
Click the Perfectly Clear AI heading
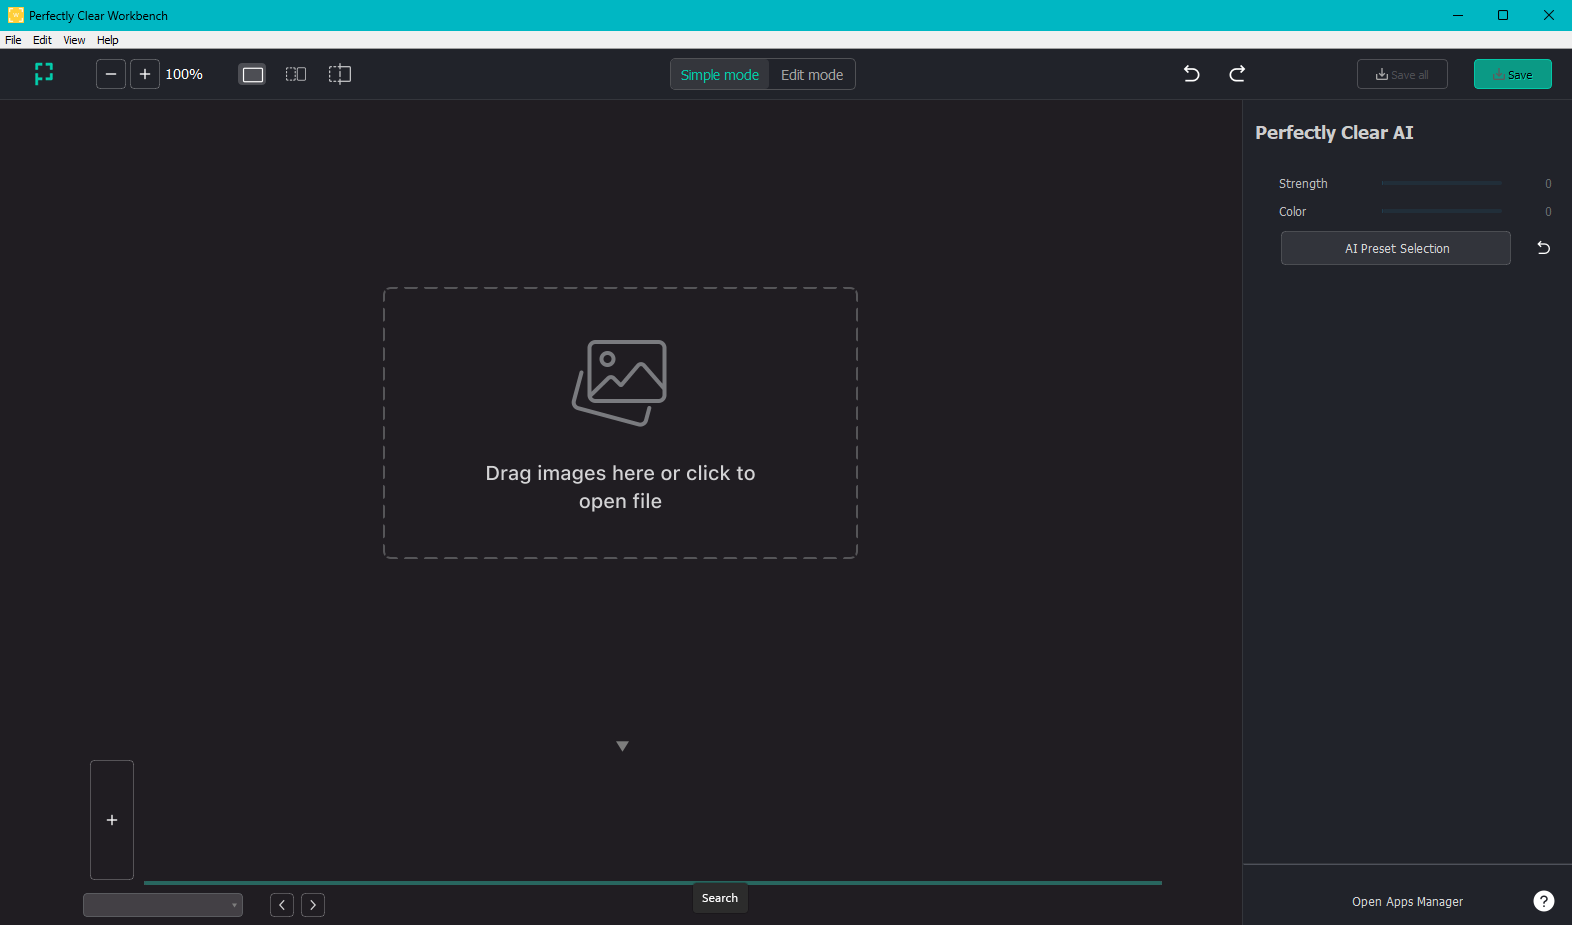(x=1334, y=133)
